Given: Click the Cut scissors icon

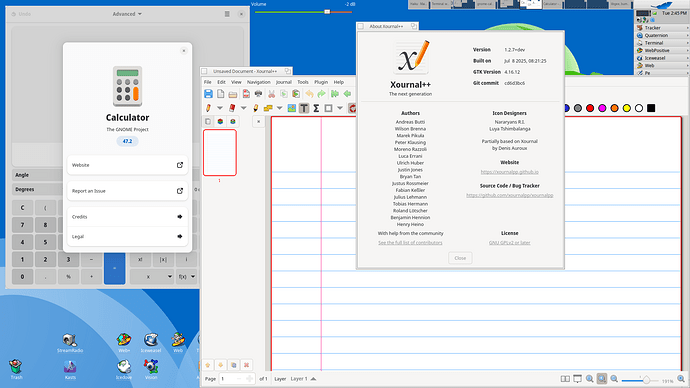Looking at the screenshot, I should [272, 94].
